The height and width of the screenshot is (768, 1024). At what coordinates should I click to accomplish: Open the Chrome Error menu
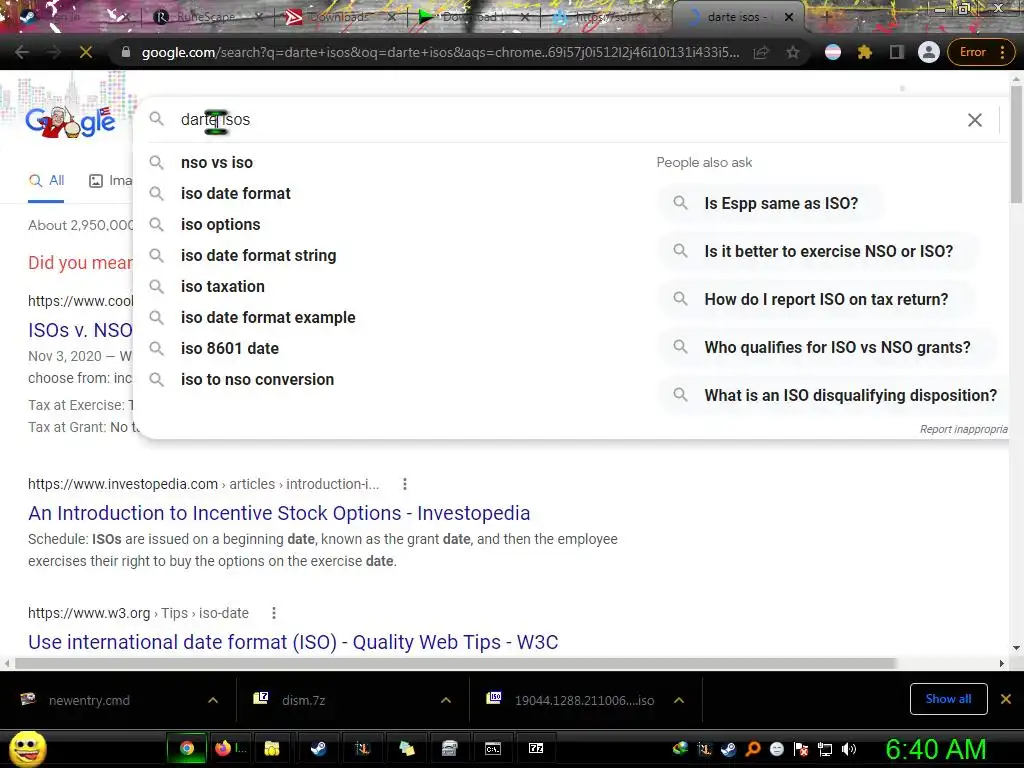pos(982,52)
